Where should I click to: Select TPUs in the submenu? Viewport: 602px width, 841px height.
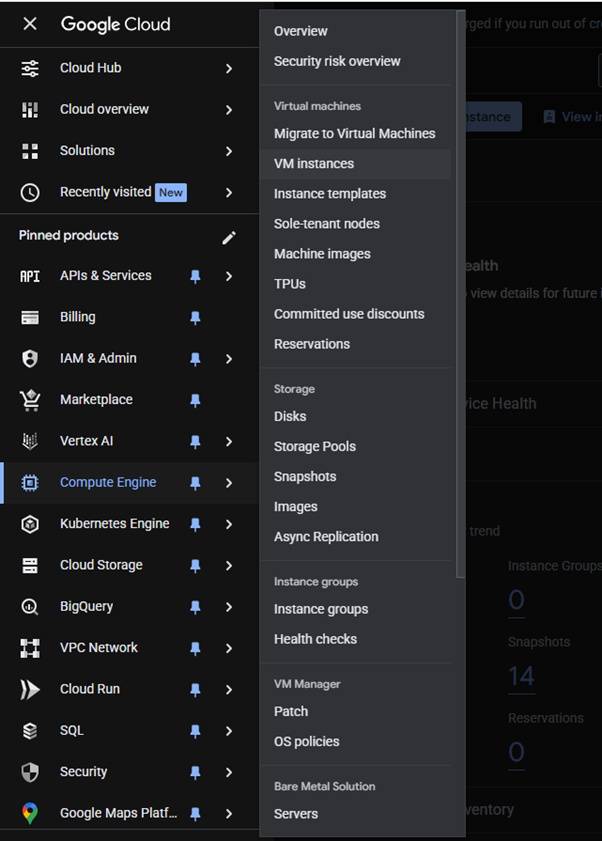(x=355, y=284)
